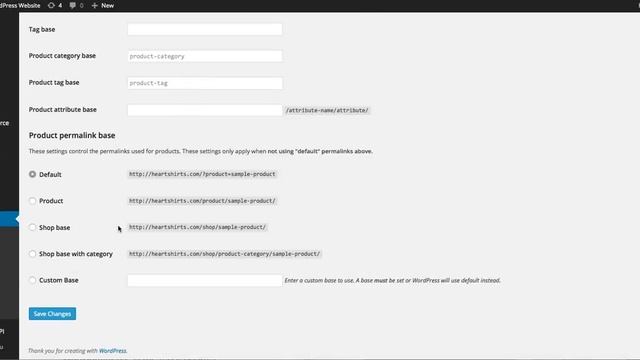Click the Default sample URL text

click(x=202, y=174)
